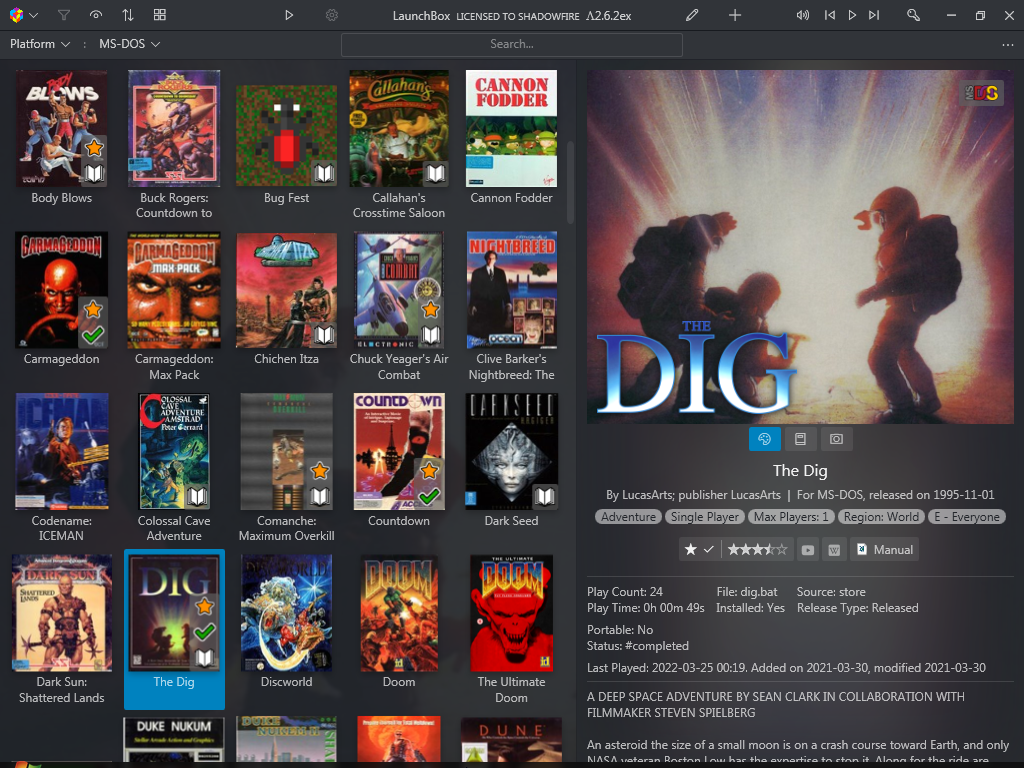Click the MS-DOS platform badge on artwork
Image resolution: width=1024 pixels, height=768 pixels.
pyautogui.click(x=982, y=93)
